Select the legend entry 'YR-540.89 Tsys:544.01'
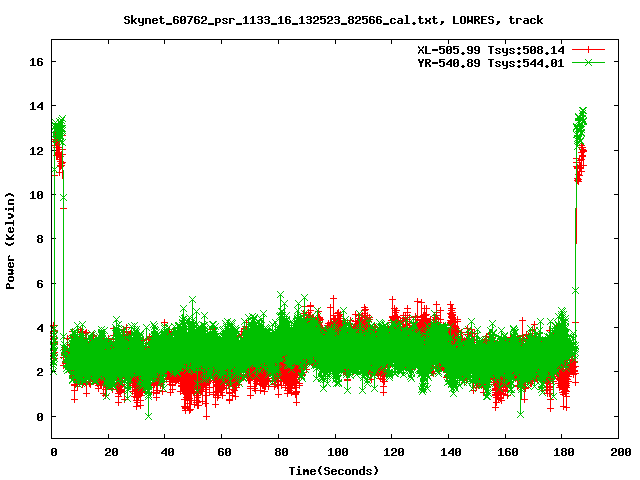 (x=491, y=63)
